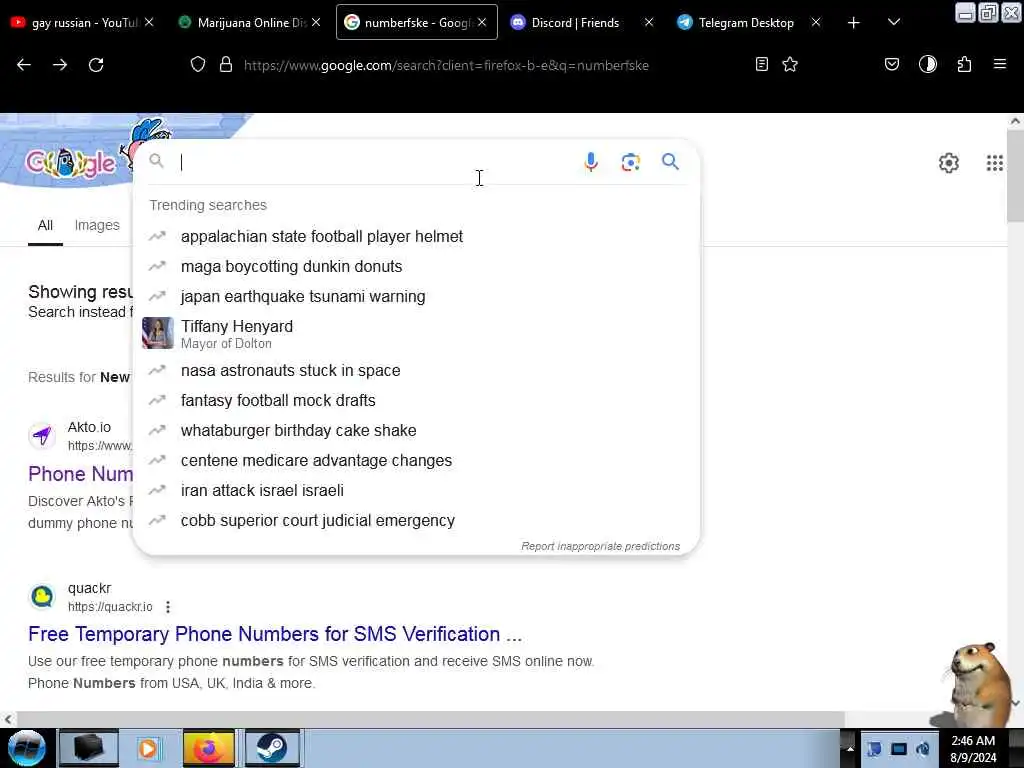Choose suggestion appalachian state football player helmet

point(416,236)
